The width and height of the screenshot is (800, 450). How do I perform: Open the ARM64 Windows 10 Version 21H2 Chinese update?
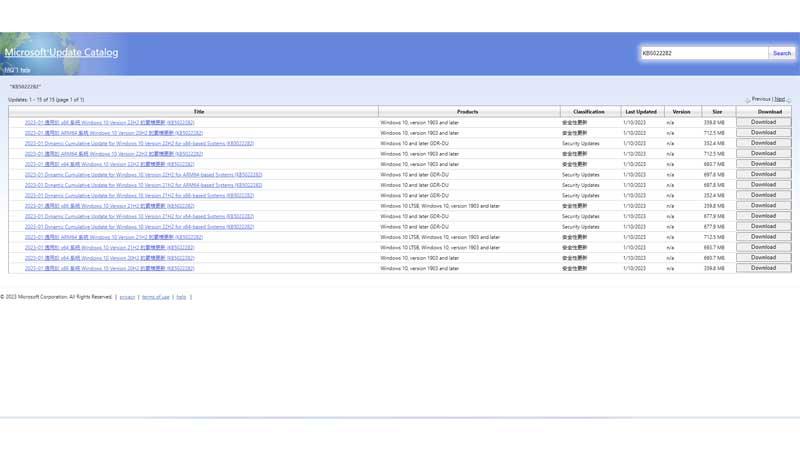tap(113, 237)
